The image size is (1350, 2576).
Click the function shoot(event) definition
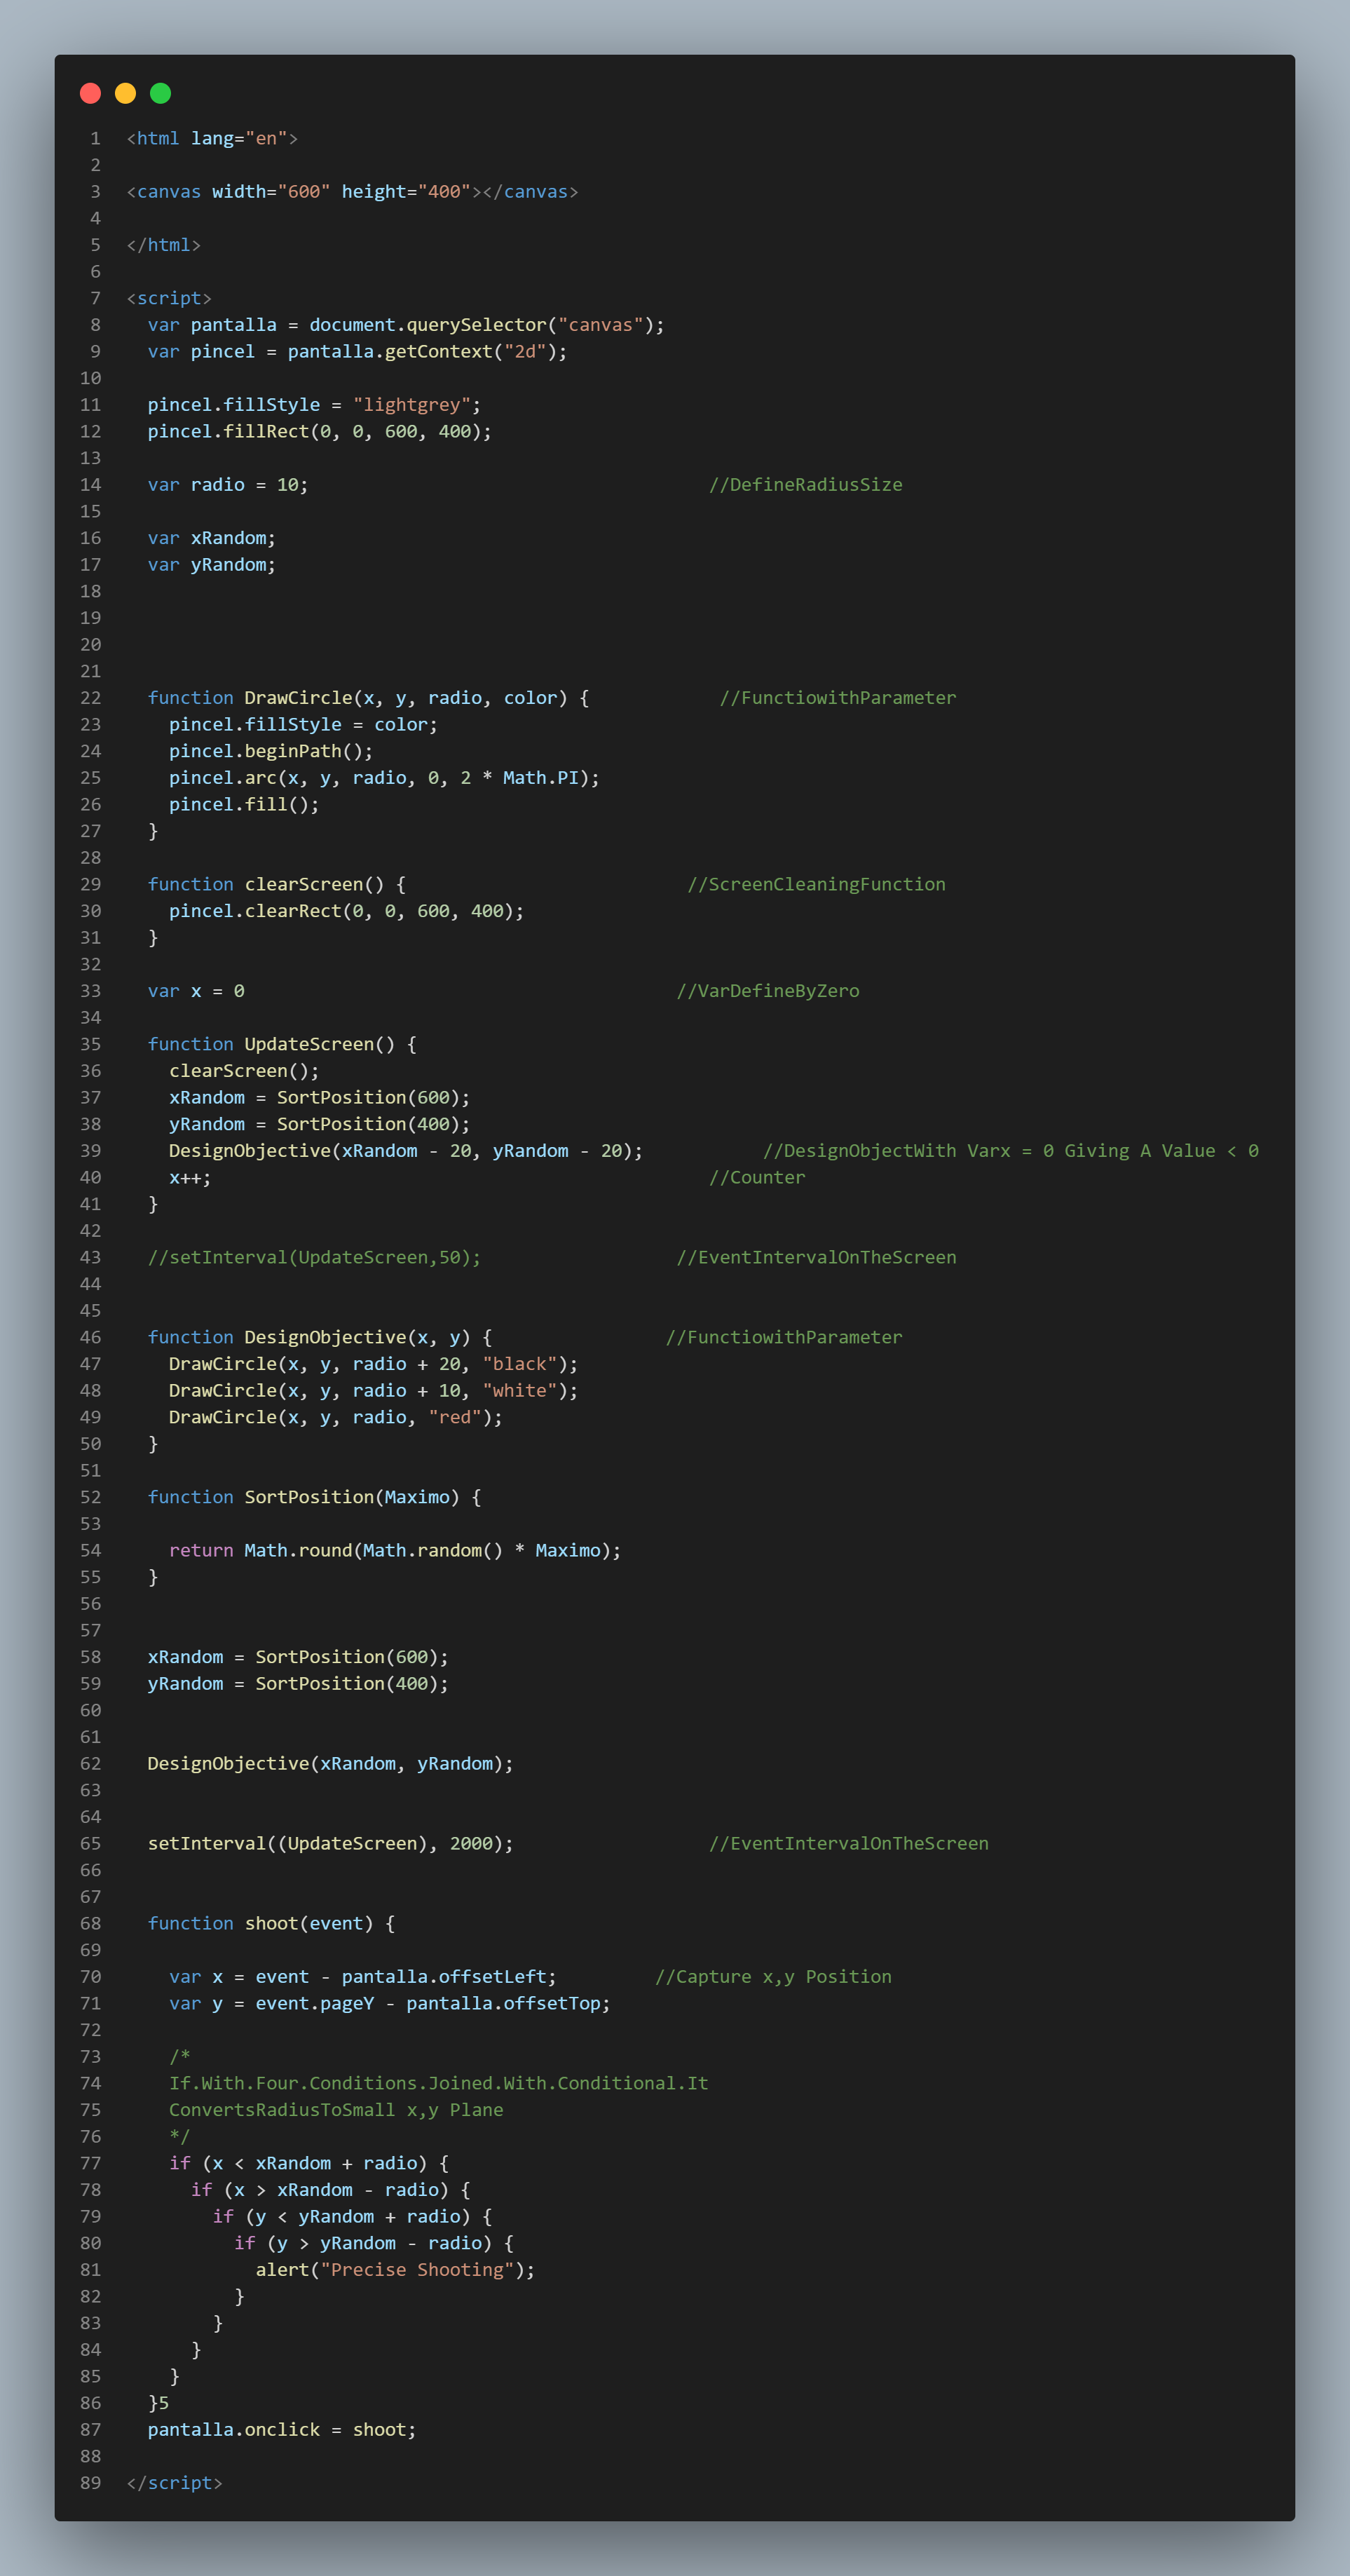[x=271, y=1924]
